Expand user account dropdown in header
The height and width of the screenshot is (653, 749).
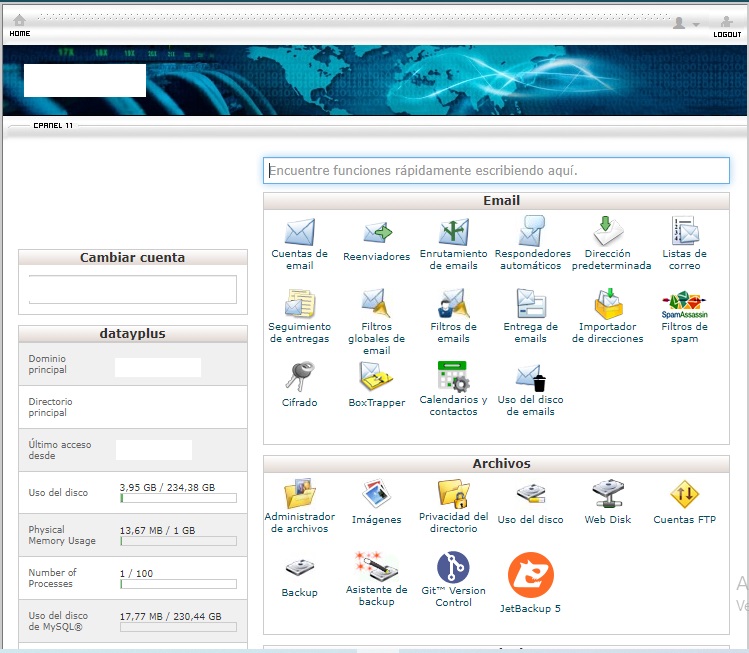(x=686, y=23)
